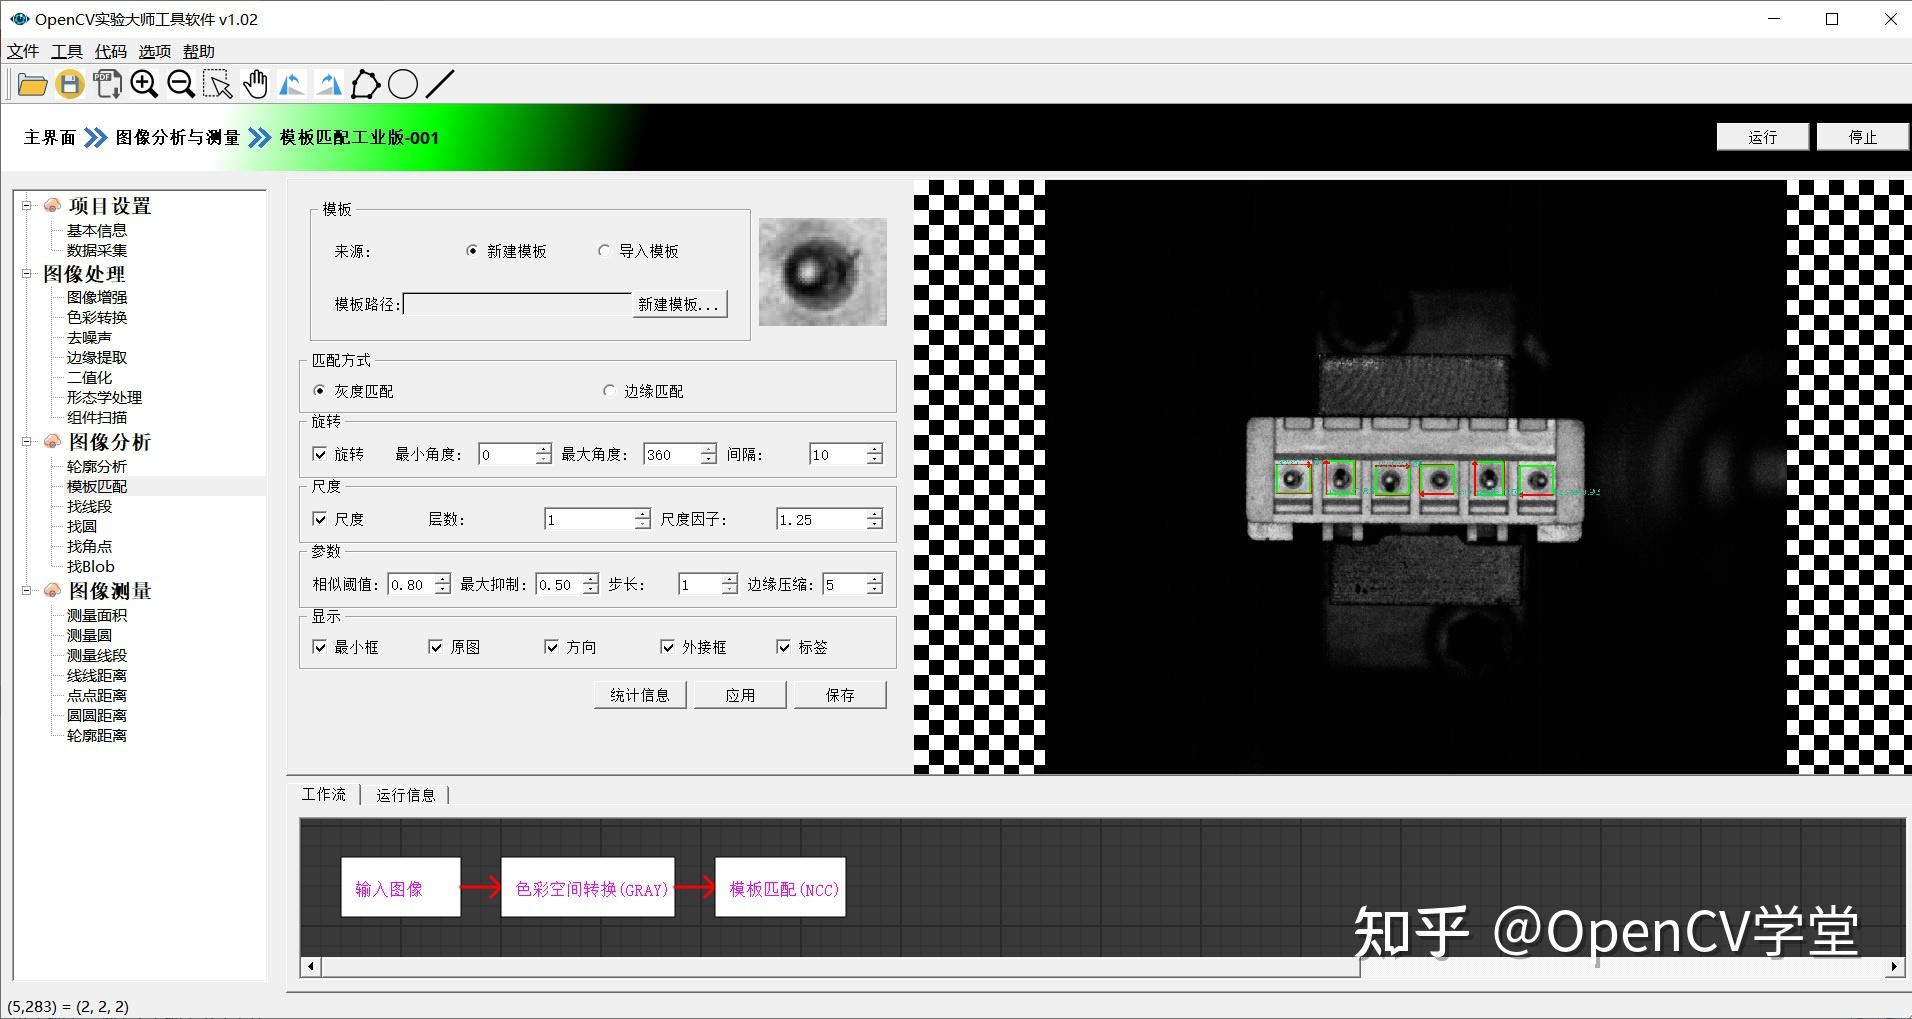This screenshot has height=1019, width=1912.
Task: Select the zoom out magnifier tool
Action: click(181, 84)
